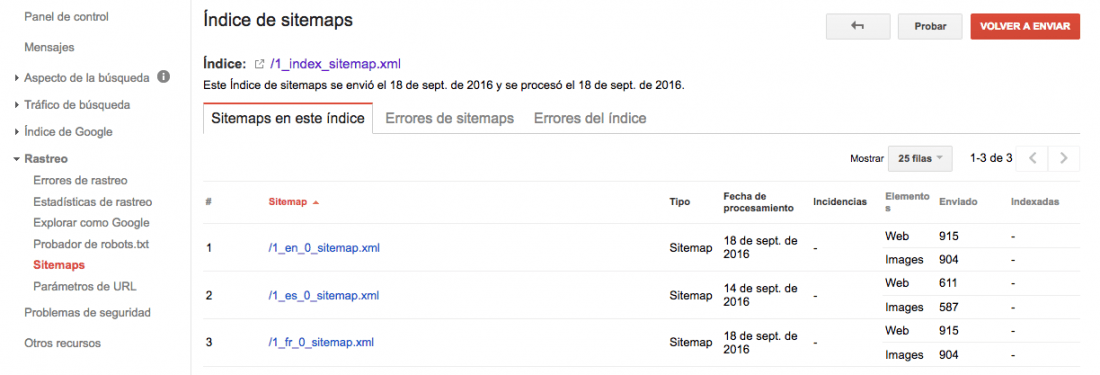The image size is (1100, 375).
Task: Switch to Errores de sitemaps tab
Action: pyautogui.click(x=450, y=118)
